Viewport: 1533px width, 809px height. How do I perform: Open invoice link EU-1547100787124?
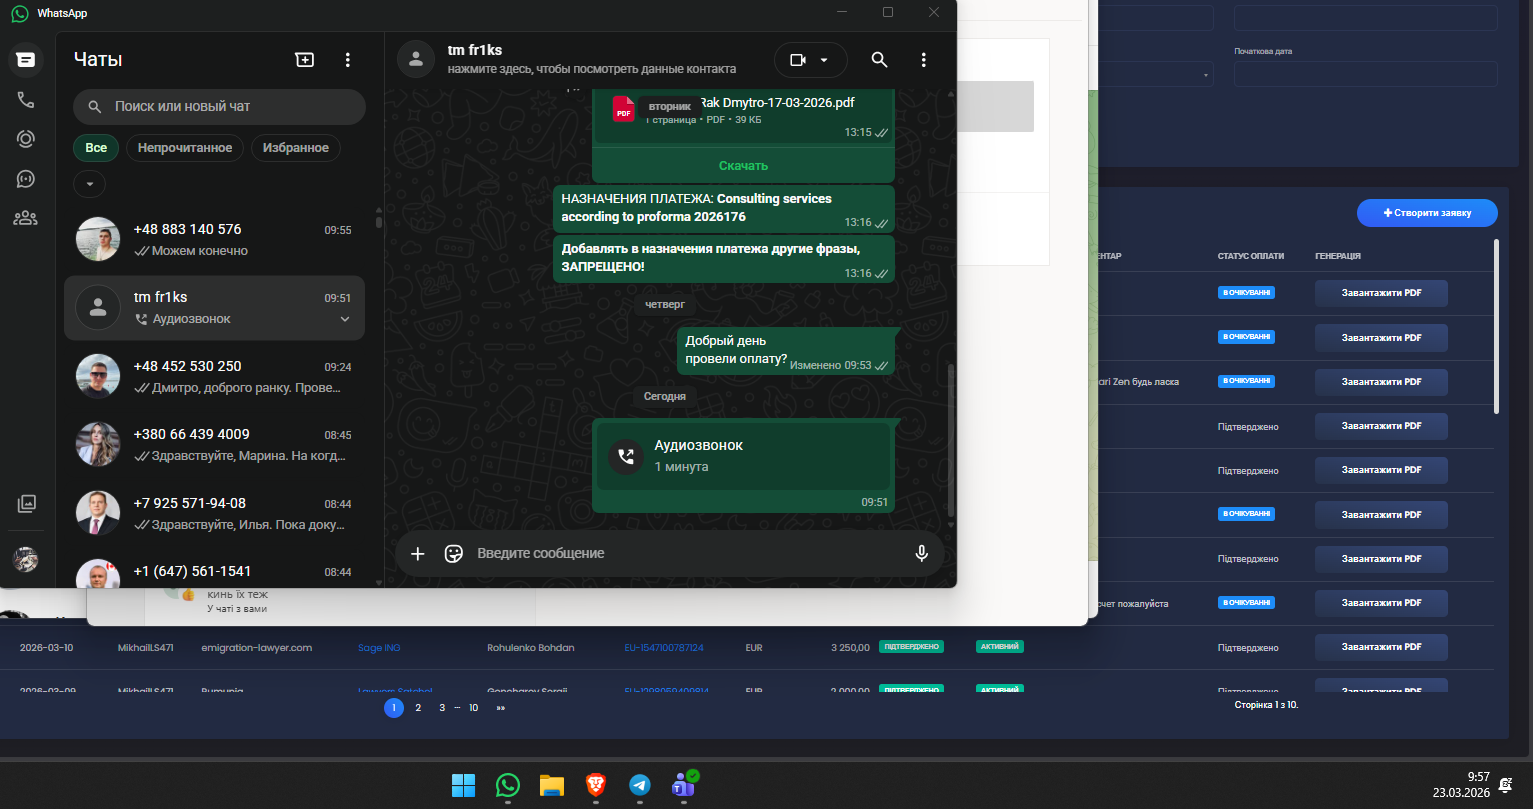pos(664,648)
